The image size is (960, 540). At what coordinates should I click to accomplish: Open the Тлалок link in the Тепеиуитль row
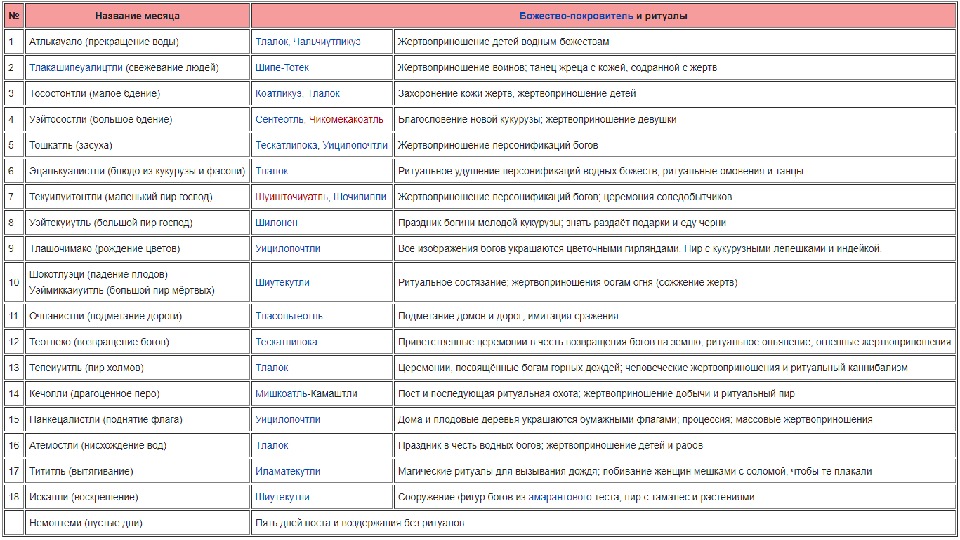click(x=272, y=367)
